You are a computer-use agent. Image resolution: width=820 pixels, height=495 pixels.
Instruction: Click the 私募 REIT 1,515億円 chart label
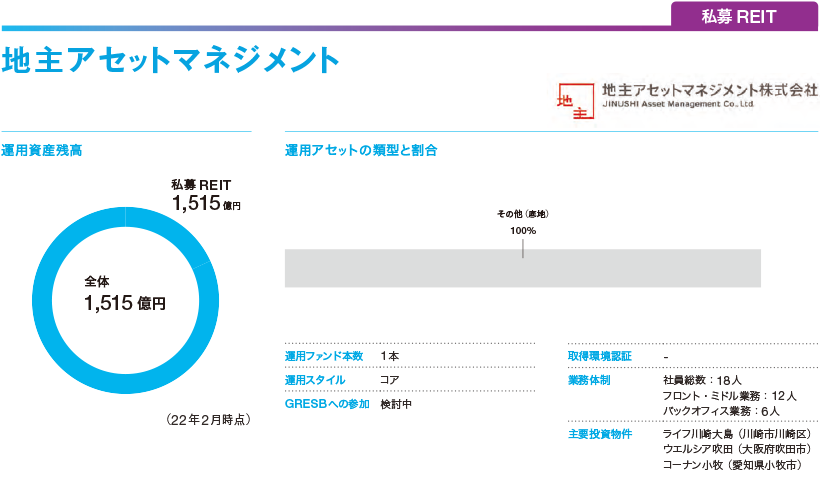coord(206,196)
